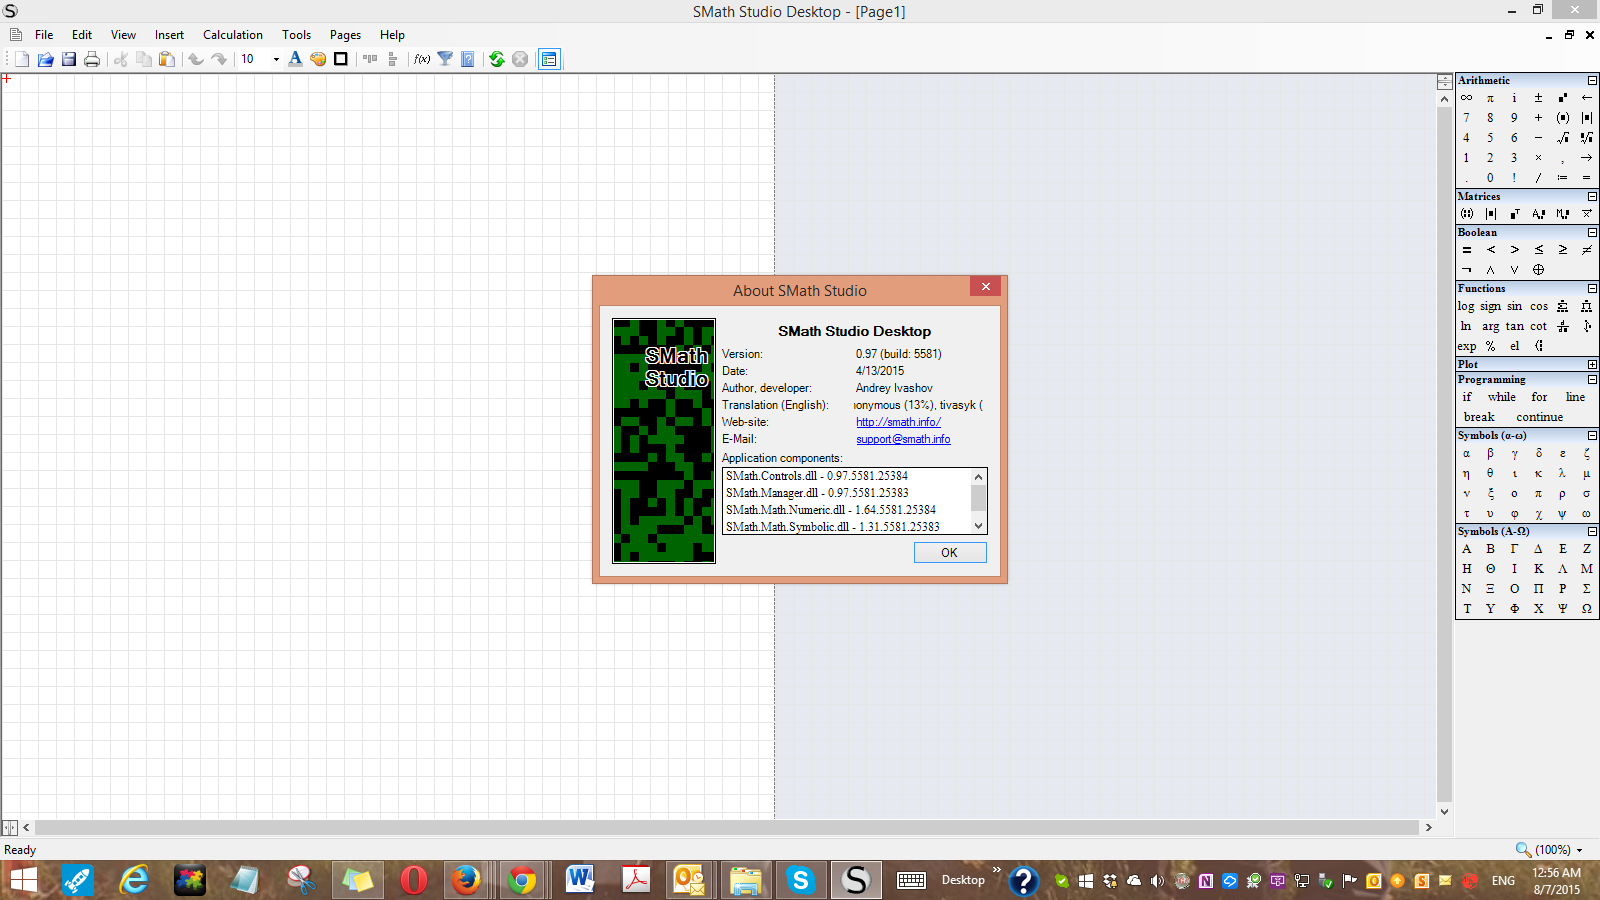
Task: Click the Firefox icon in taskbar
Action: coord(465,880)
